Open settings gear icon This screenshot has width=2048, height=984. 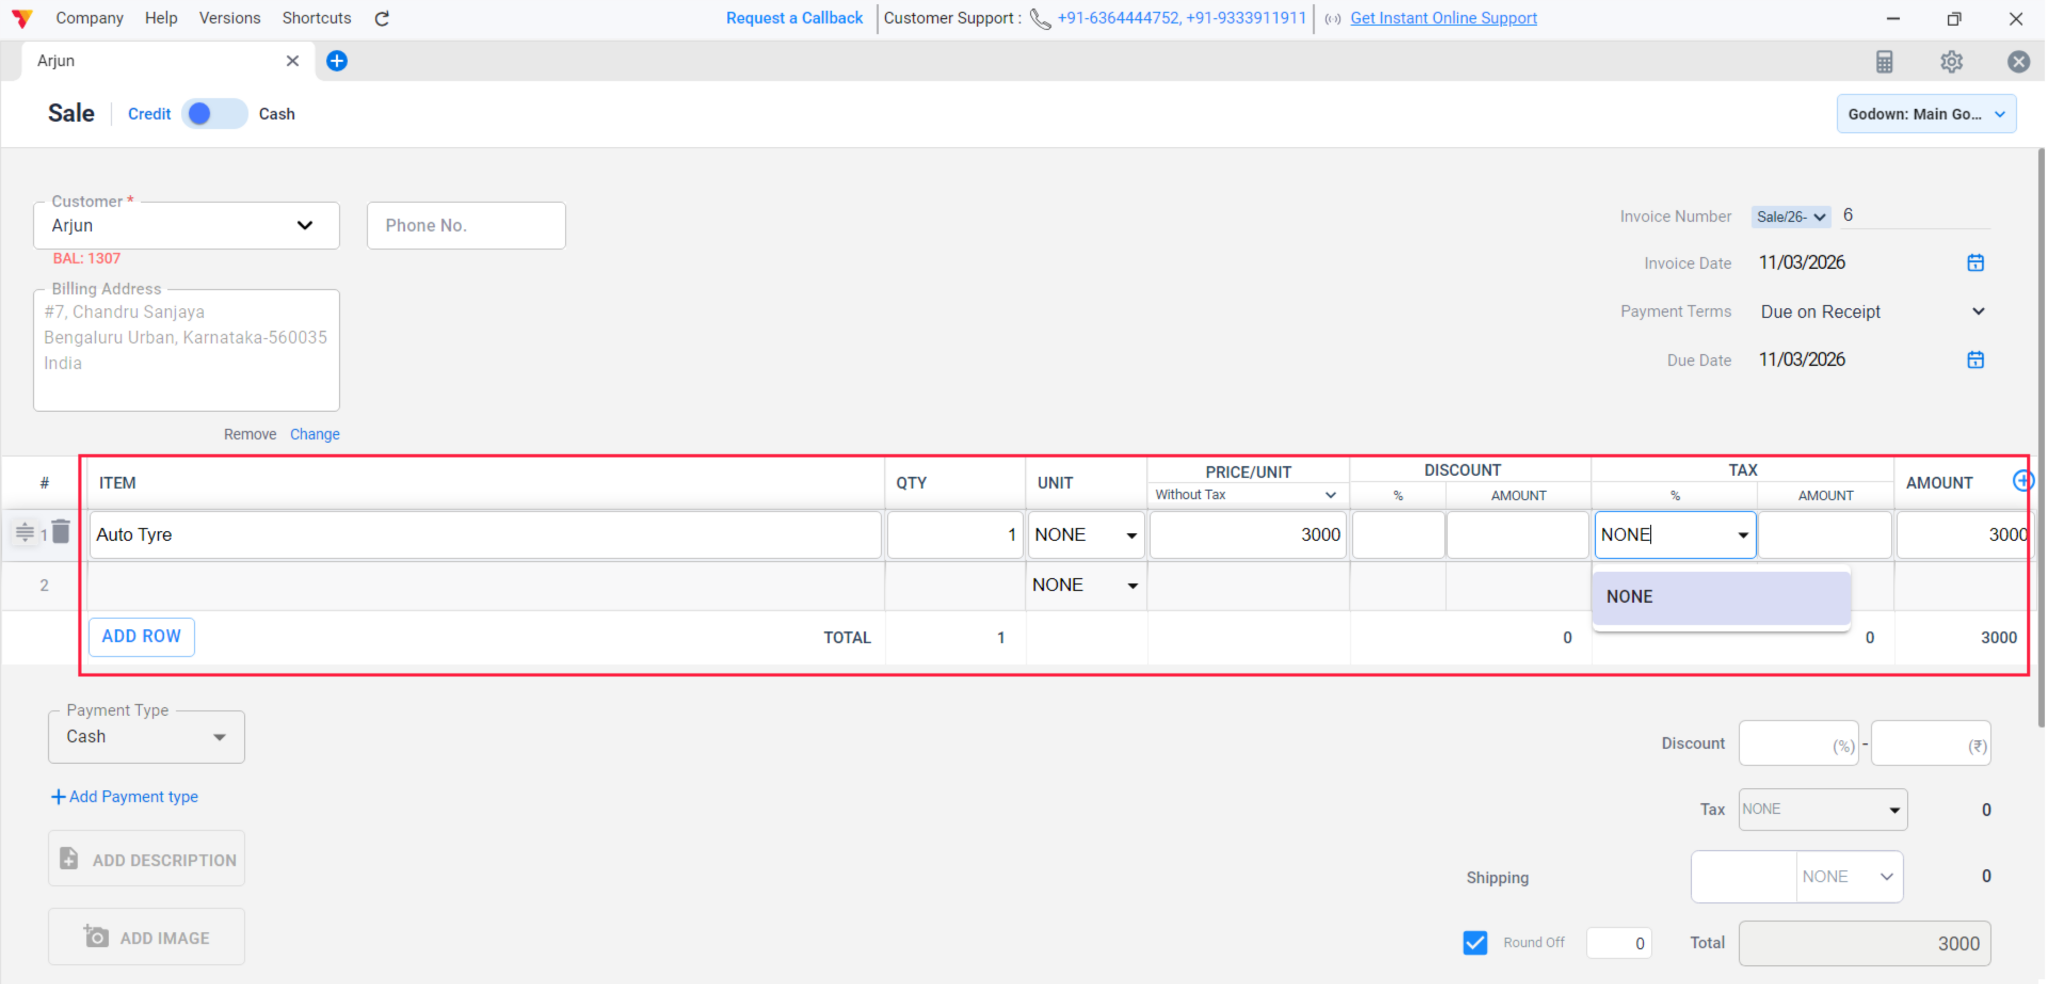(1951, 62)
